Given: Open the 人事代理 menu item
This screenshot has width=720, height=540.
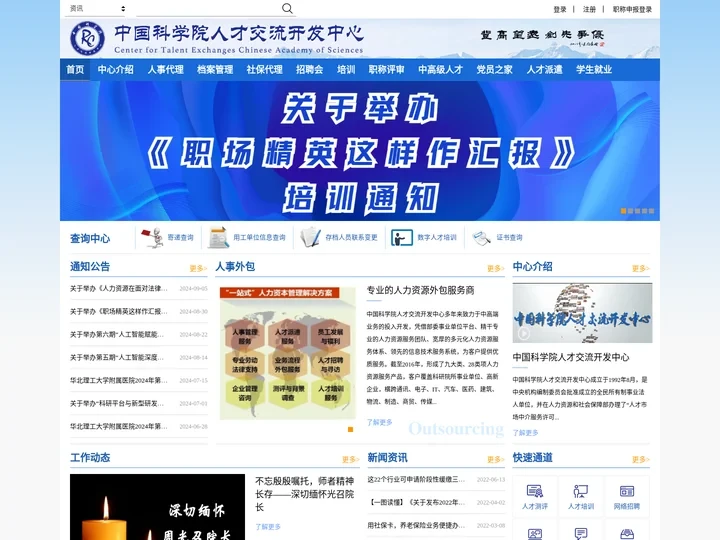Looking at the screenshot, I should click(x=165, y=70).
